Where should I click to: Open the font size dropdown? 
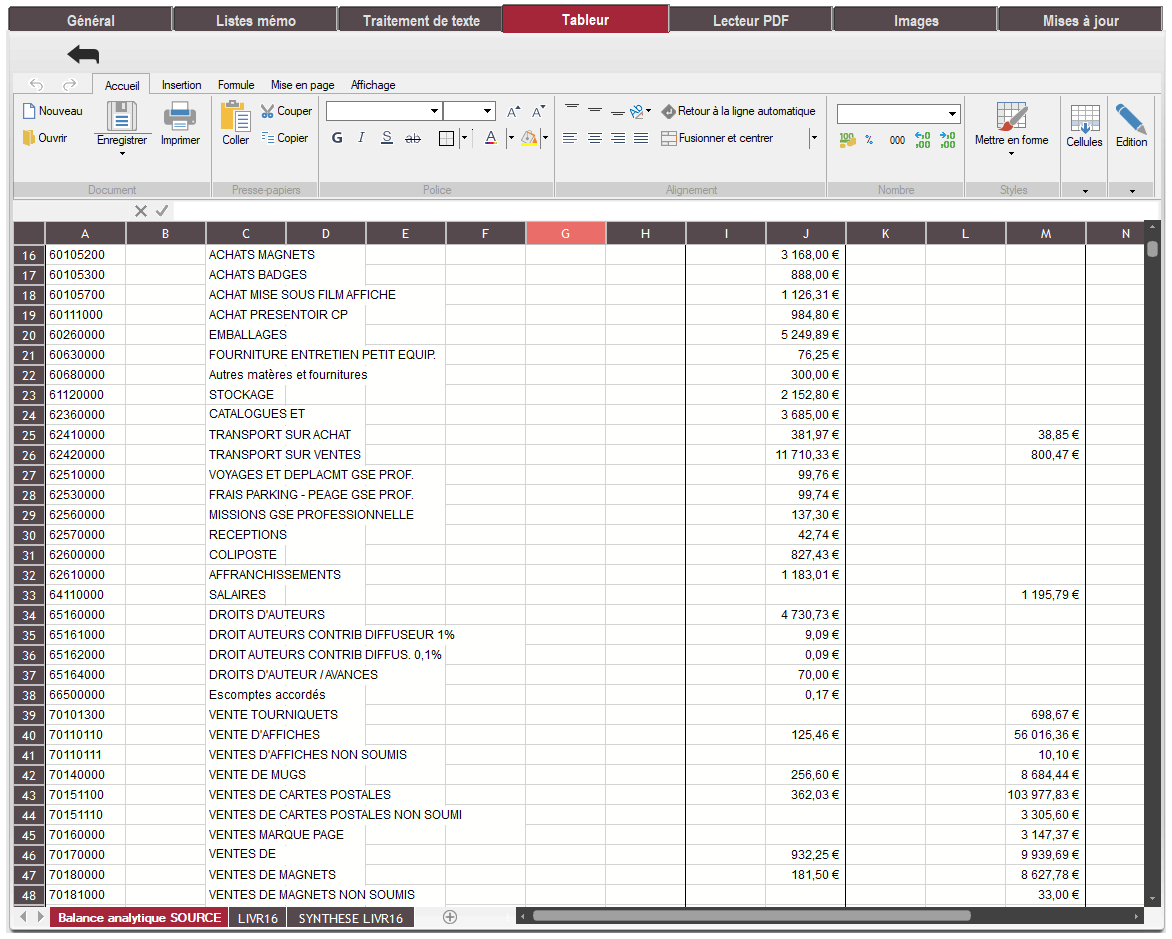coord(487,111)
